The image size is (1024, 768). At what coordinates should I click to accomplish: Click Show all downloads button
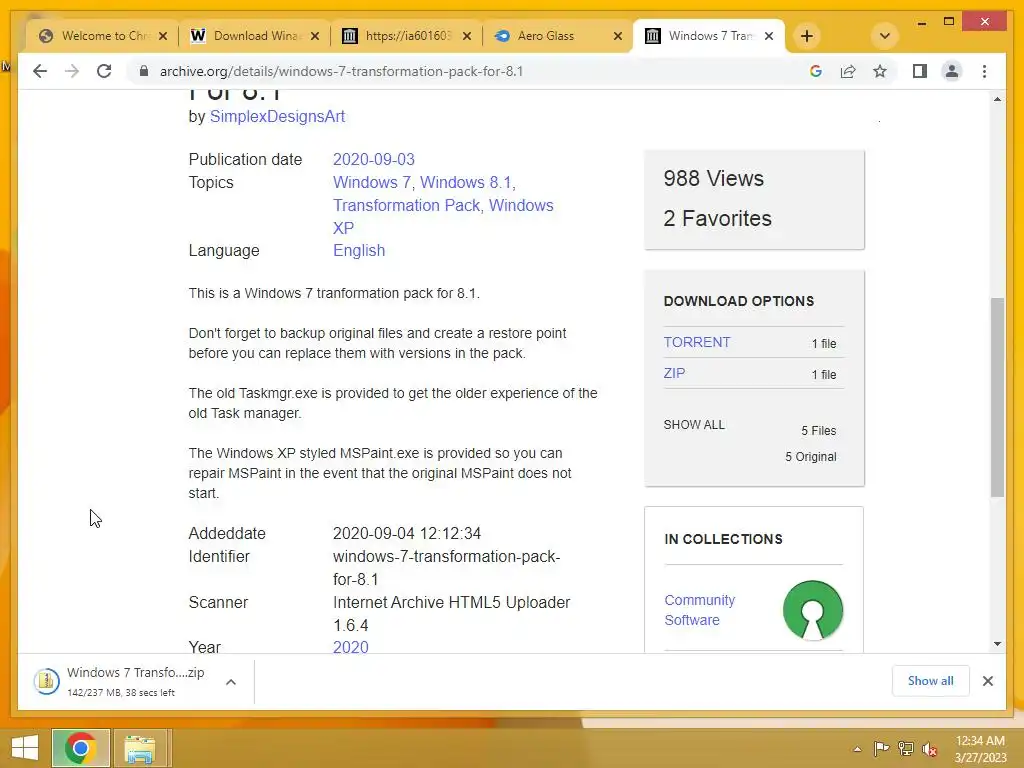[x=931, y=680]
